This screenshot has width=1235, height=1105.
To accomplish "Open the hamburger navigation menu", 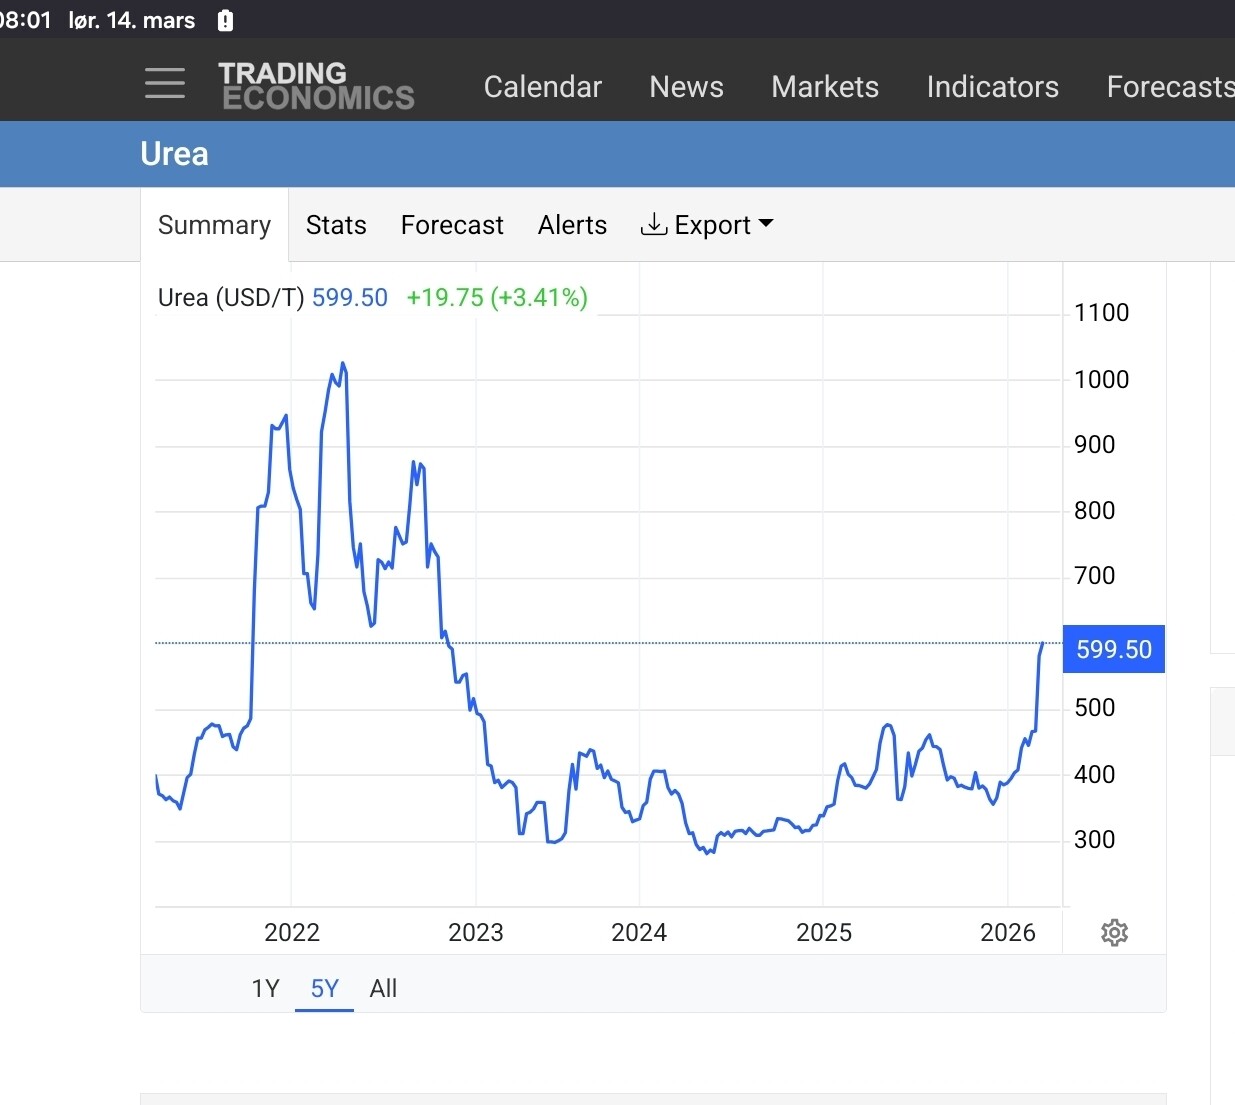I will point(165,83).
